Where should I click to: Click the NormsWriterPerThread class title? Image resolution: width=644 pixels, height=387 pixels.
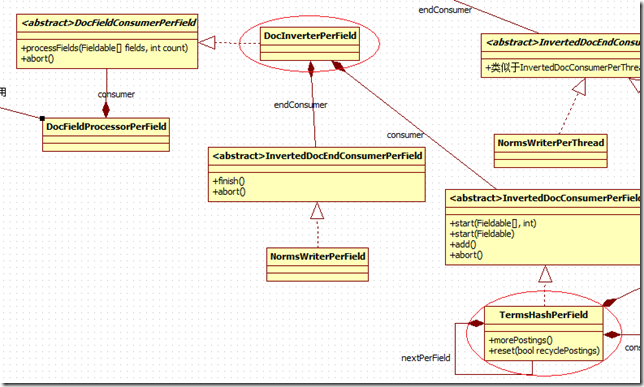551,143
